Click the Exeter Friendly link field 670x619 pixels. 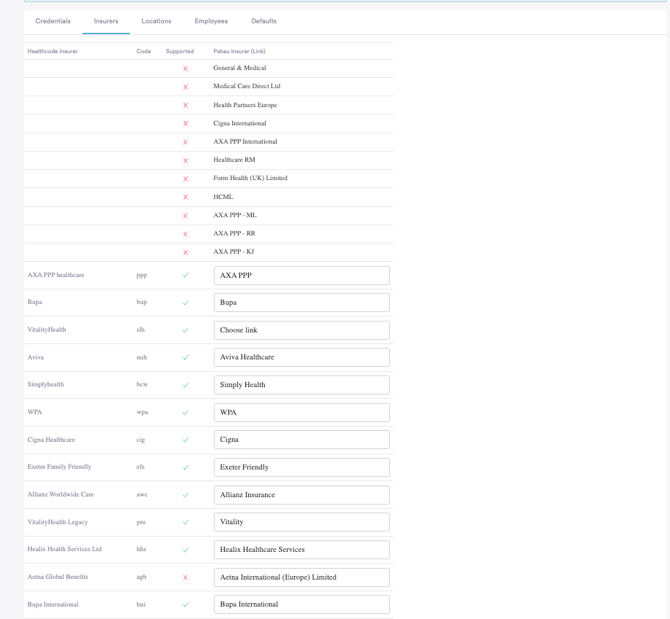(x=301, y=467)
